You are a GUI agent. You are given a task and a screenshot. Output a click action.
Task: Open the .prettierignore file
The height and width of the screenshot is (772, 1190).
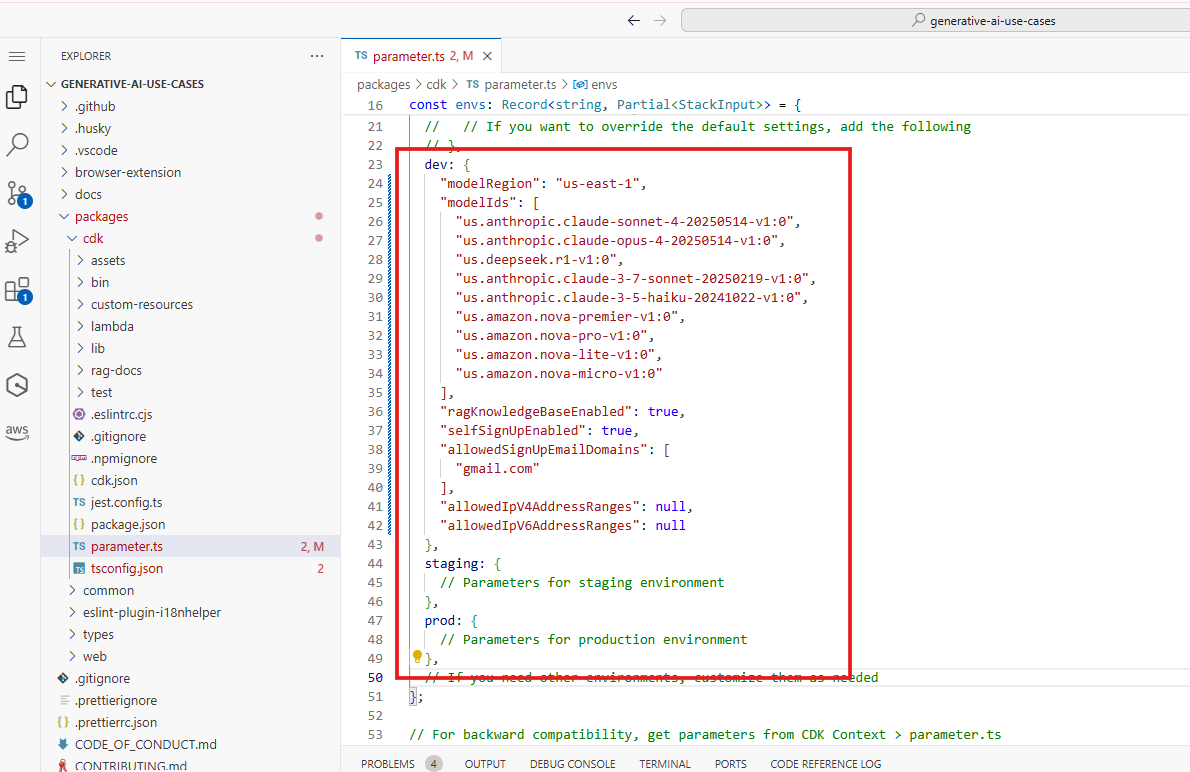(x=190, y=701)
